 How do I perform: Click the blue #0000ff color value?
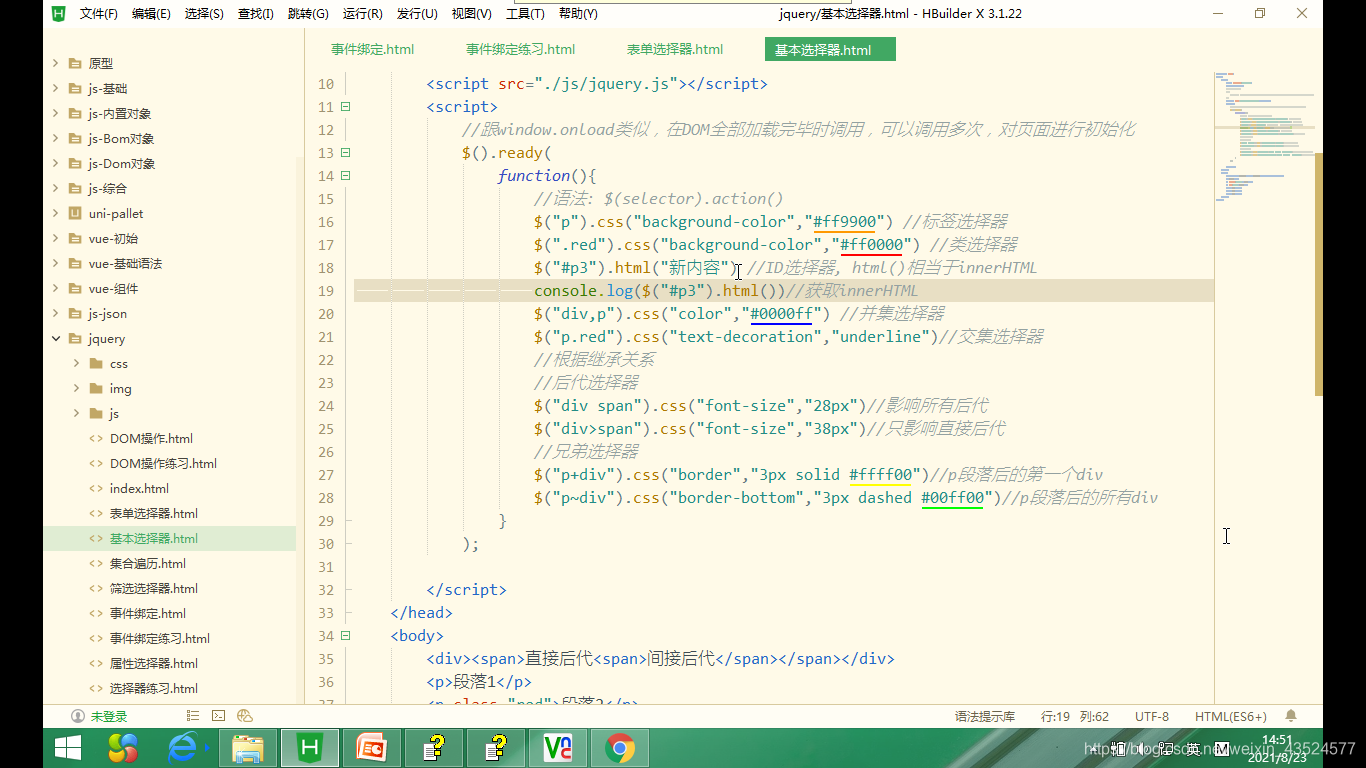782,314
